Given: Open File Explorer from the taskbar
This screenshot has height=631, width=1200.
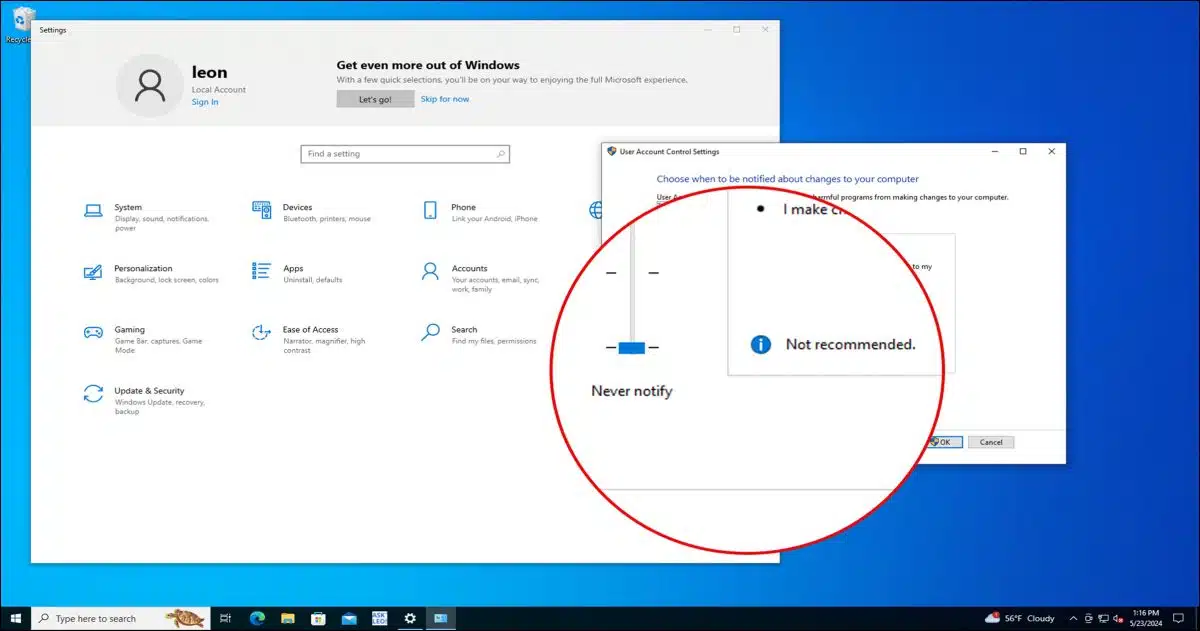Looking at the screenshot, I should (287, 618).
